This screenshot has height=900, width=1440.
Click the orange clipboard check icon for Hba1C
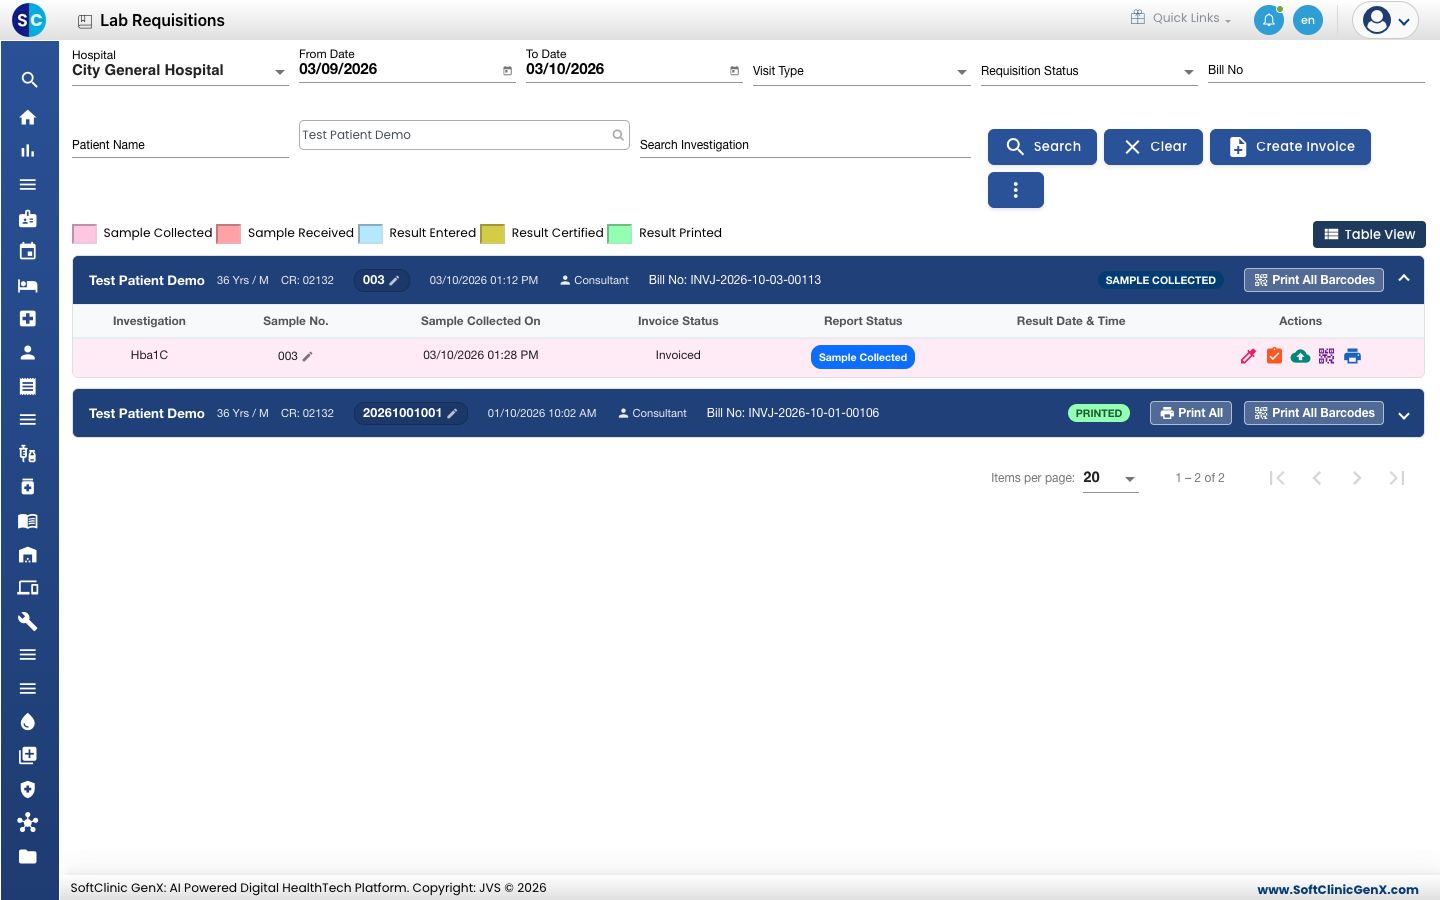point(1274,356)
